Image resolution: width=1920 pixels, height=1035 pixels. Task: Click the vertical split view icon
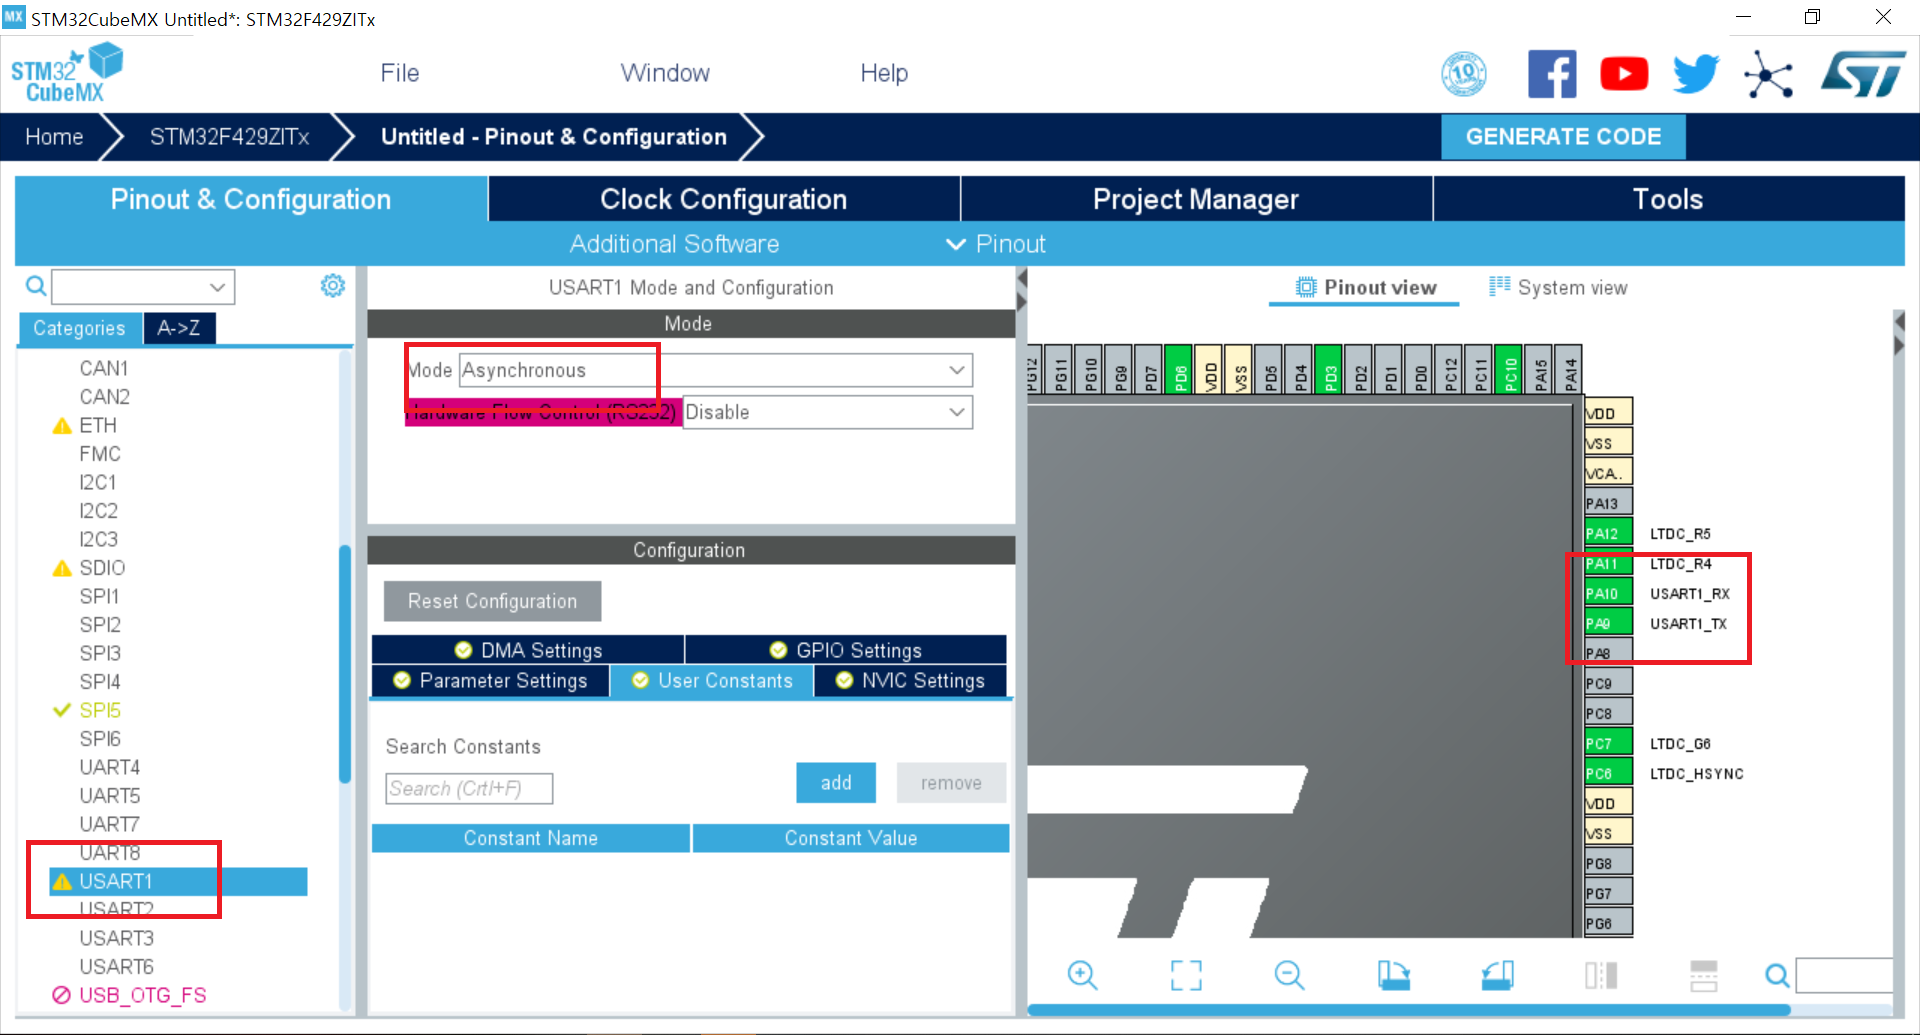1601,974
